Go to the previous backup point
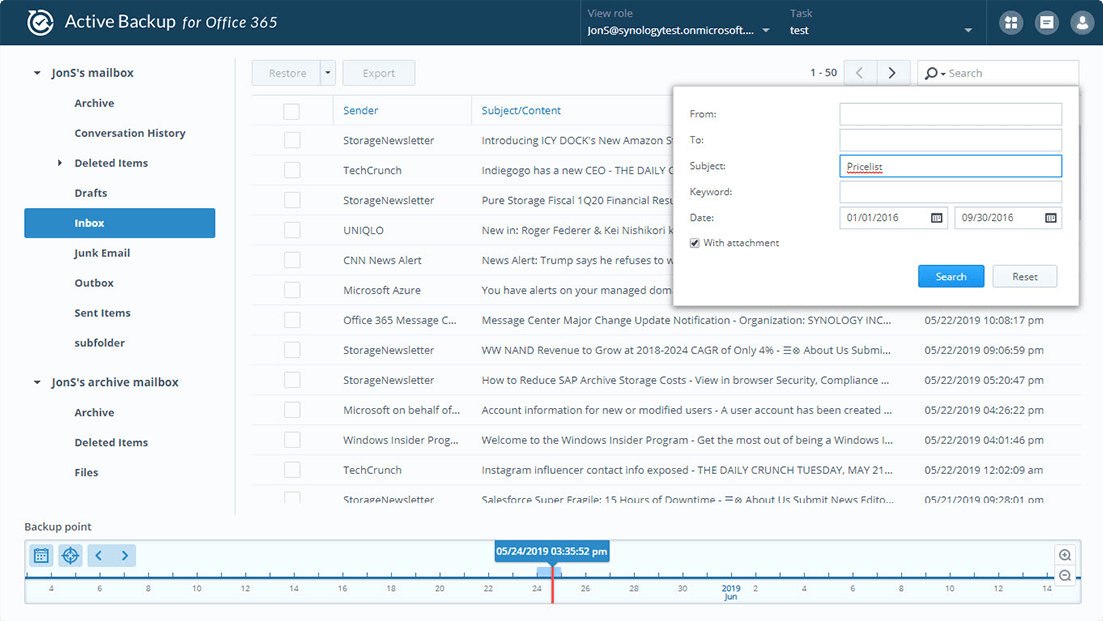The image size is (1103, 621). click(98, 556)
